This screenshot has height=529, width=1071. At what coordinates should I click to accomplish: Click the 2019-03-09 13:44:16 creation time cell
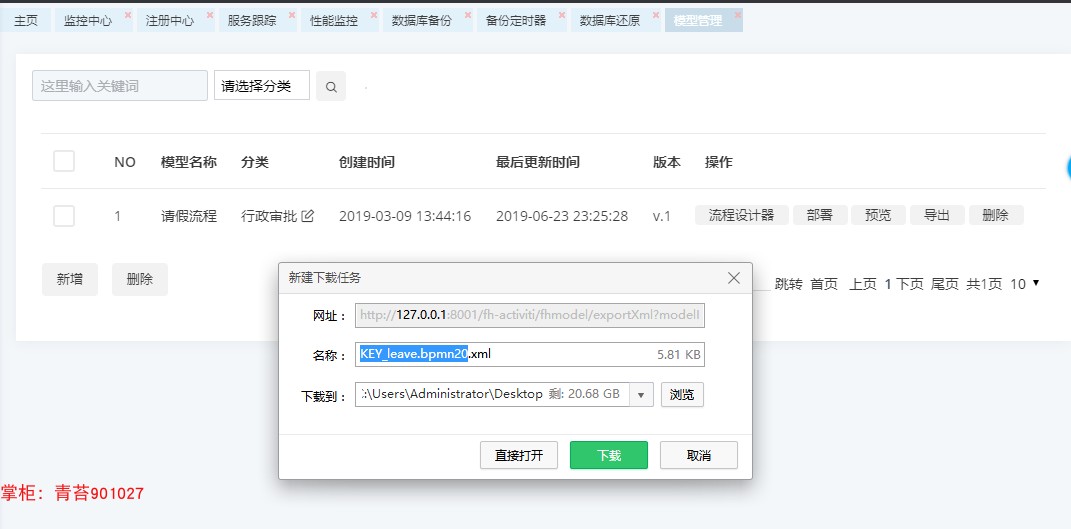[x=405, y=216]
